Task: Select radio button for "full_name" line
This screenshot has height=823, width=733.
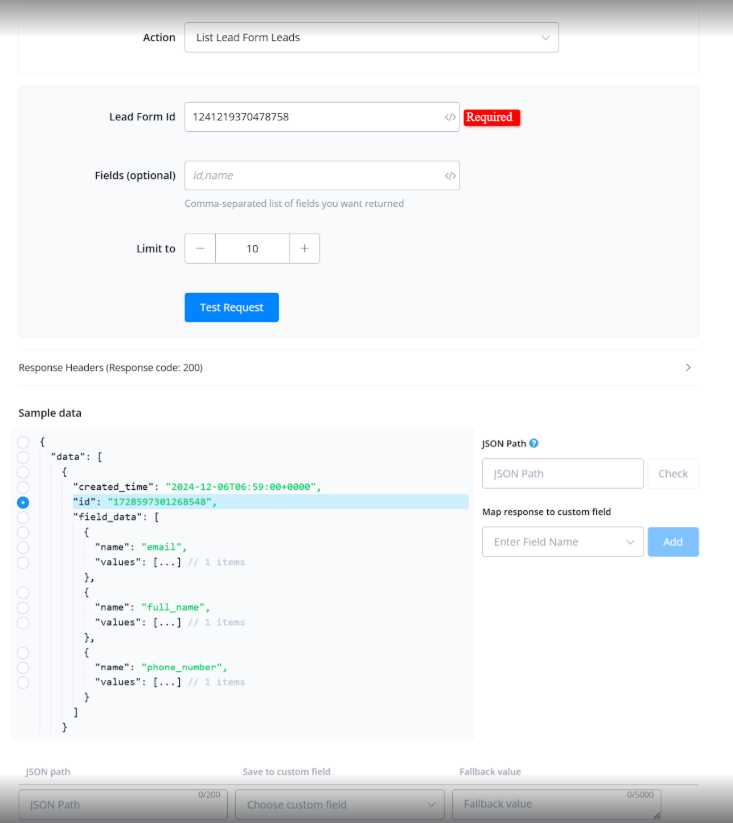Action: [23, 607]
